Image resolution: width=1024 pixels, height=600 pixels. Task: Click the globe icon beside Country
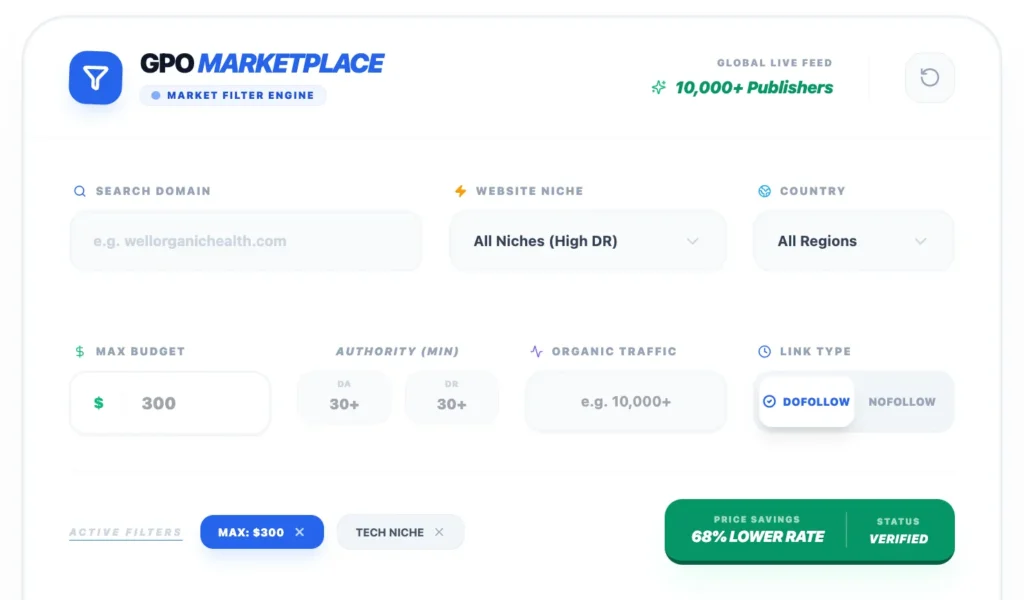[765, 191]
